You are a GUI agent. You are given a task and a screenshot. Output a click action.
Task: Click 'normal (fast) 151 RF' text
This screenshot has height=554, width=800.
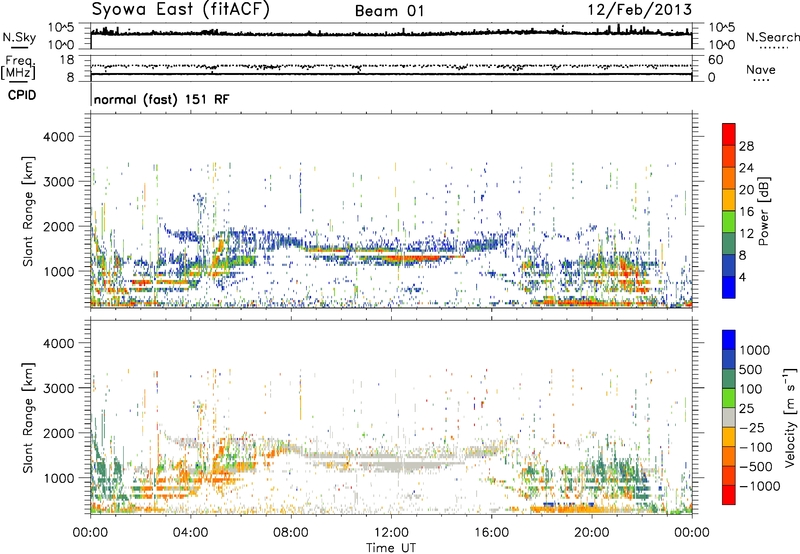point(162,99)
